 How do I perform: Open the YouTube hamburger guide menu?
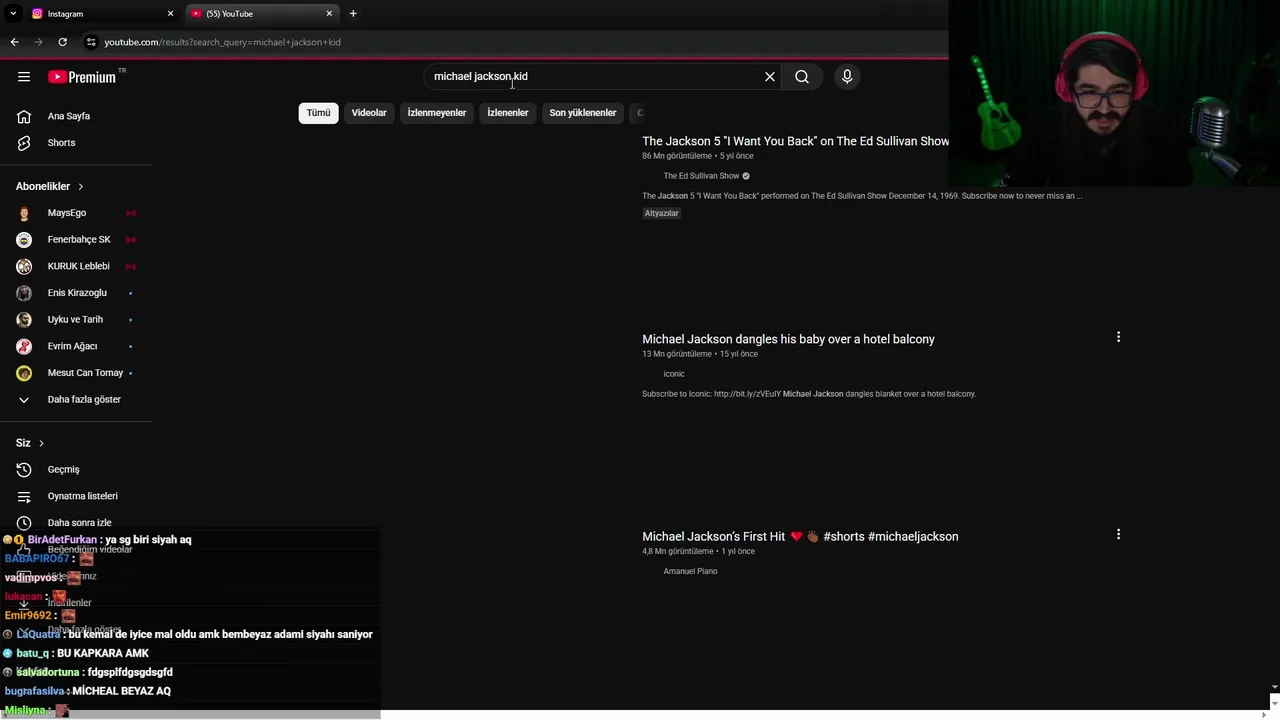pos(24,77)
